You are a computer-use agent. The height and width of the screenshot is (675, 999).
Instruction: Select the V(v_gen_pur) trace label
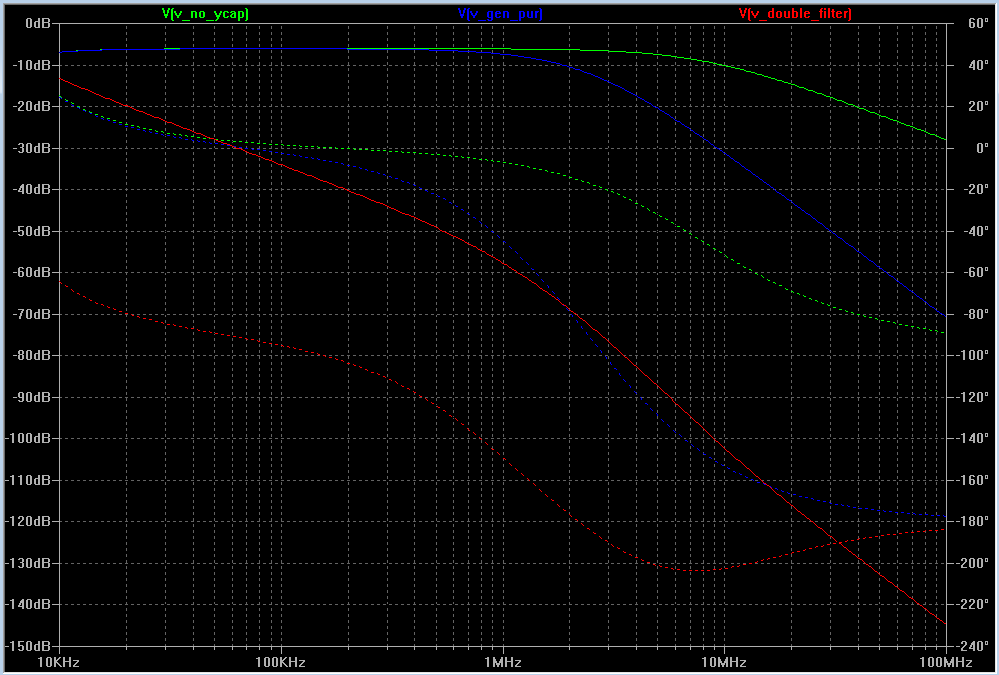[500, 13]
